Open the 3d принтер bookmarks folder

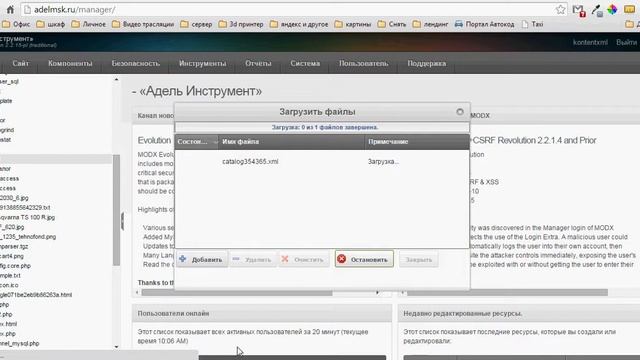click(241, 24)
